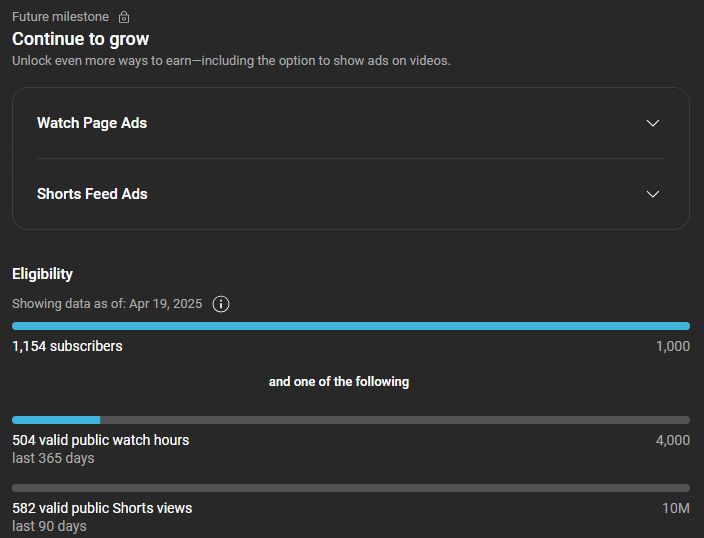Open the Watch Page Ads label

click(92, 123)
